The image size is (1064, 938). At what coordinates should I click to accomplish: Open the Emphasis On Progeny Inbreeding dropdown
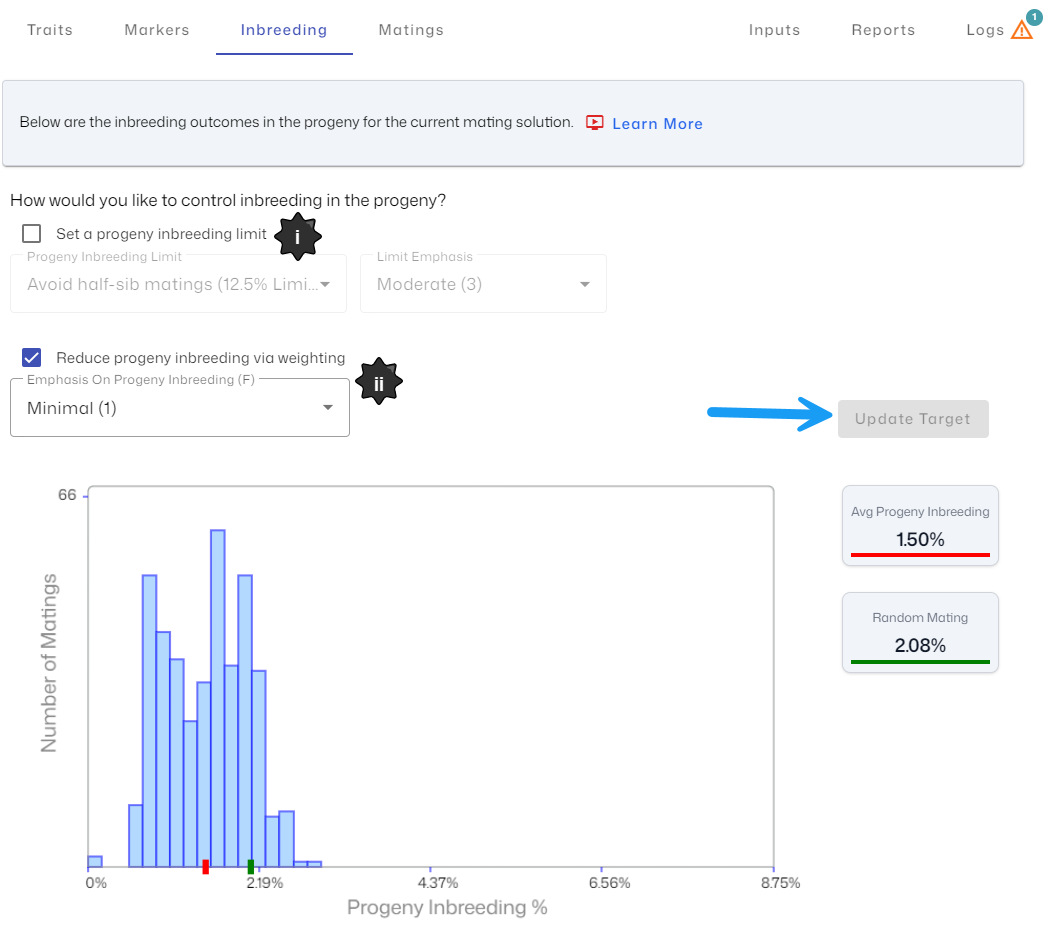(180, 408)
